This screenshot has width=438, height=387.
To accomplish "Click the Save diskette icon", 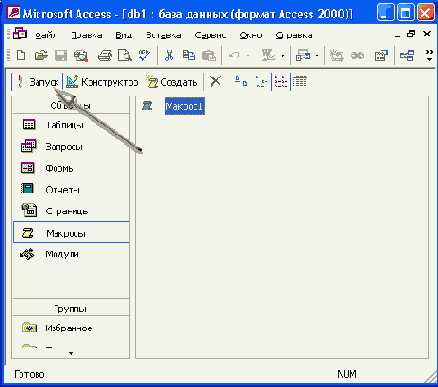I will [61, 56].
